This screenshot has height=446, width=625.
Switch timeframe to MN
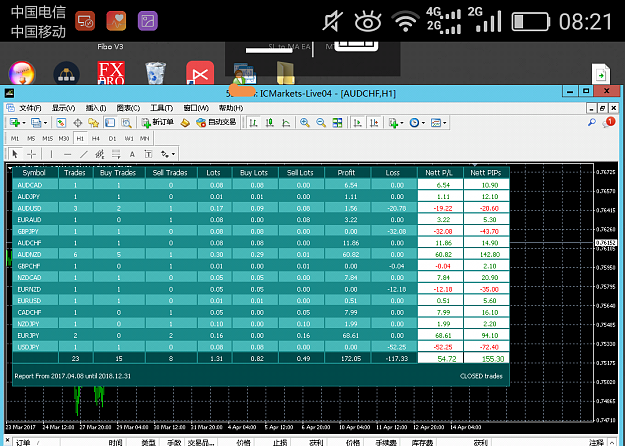click(x=144, y=138)
